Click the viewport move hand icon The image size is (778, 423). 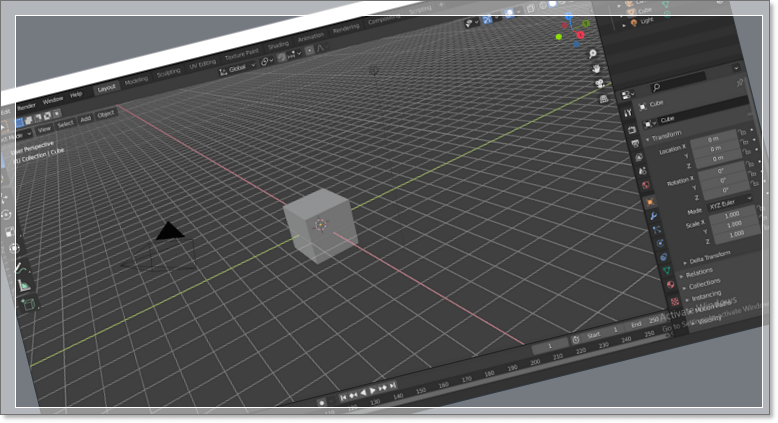tap(596, 68)
